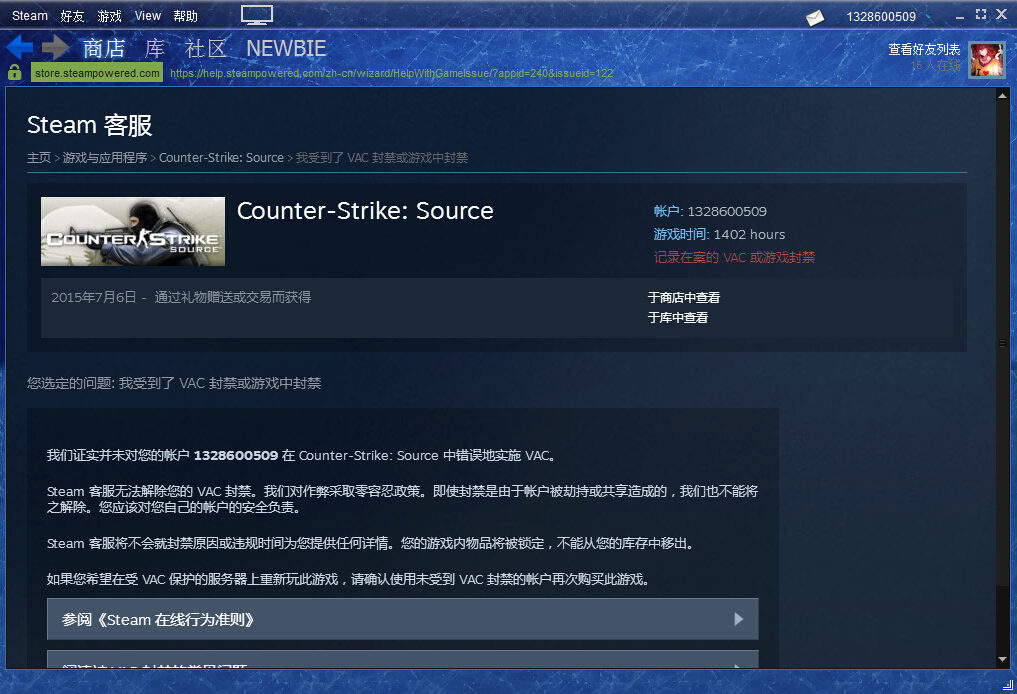1017x694 pixels.
Task: Open the inbox envelope icon
Action: point(815,18)
